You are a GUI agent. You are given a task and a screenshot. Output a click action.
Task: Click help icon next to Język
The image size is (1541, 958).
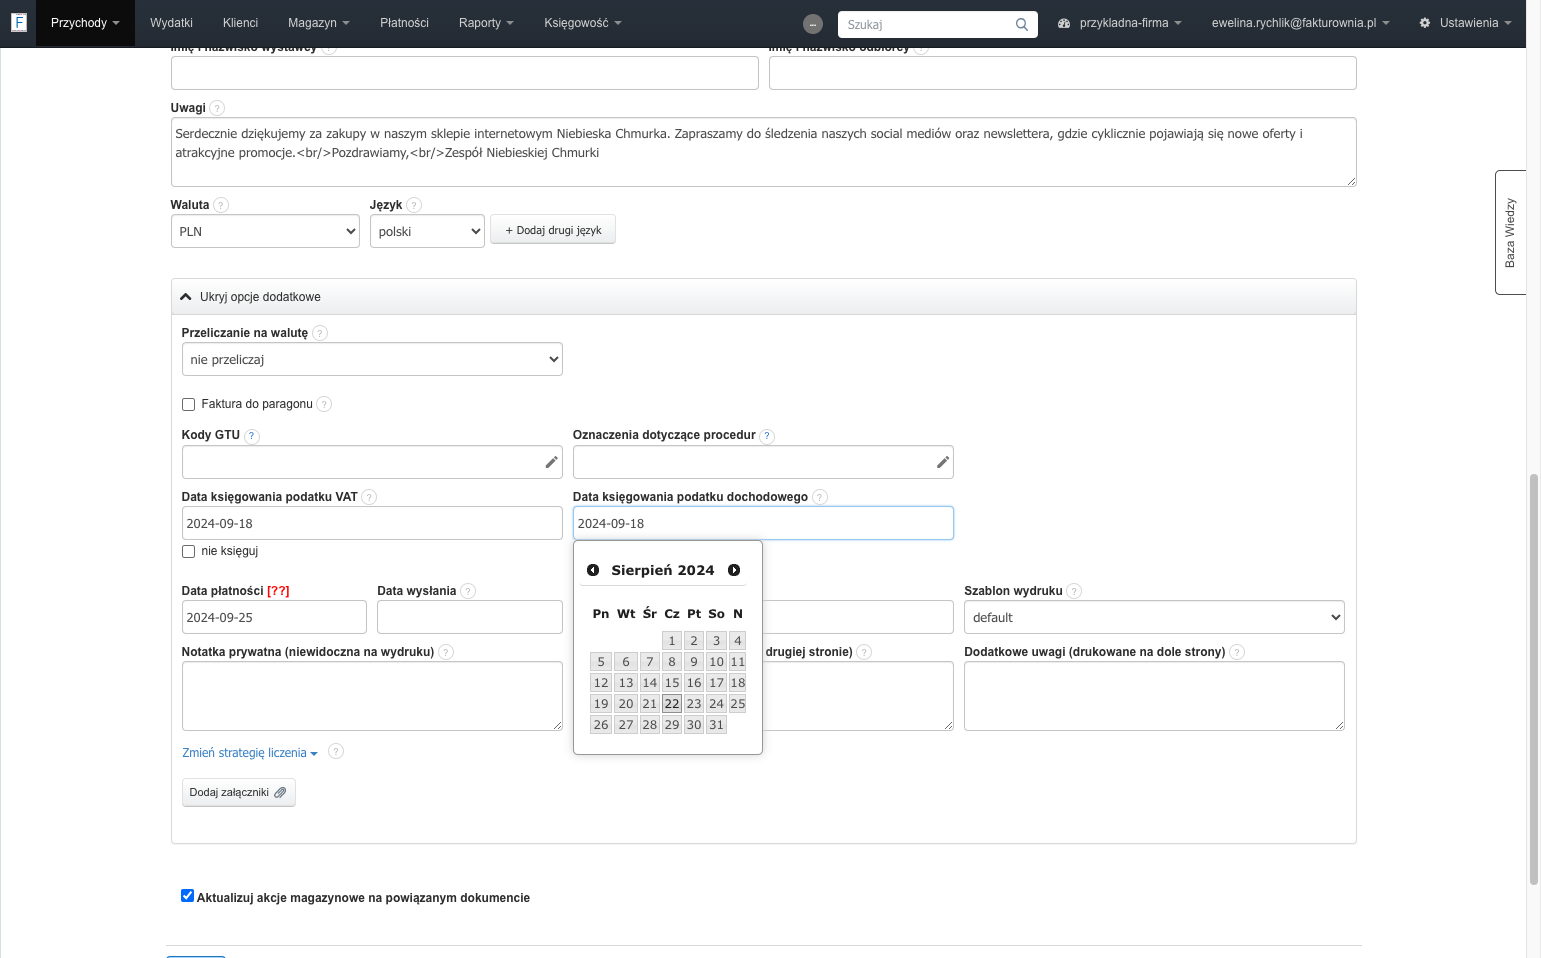(414, 205)
